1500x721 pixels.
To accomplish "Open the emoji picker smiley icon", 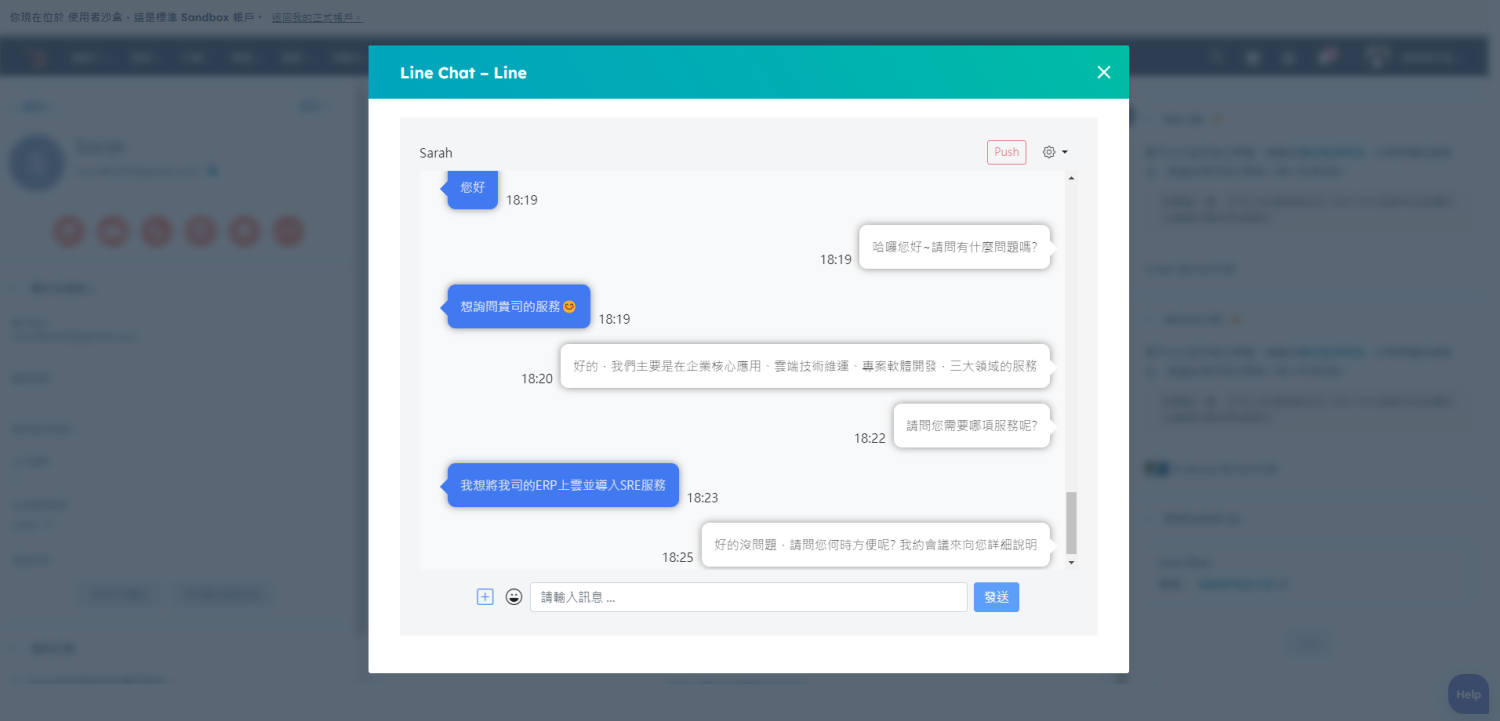I will click(514, 597).
